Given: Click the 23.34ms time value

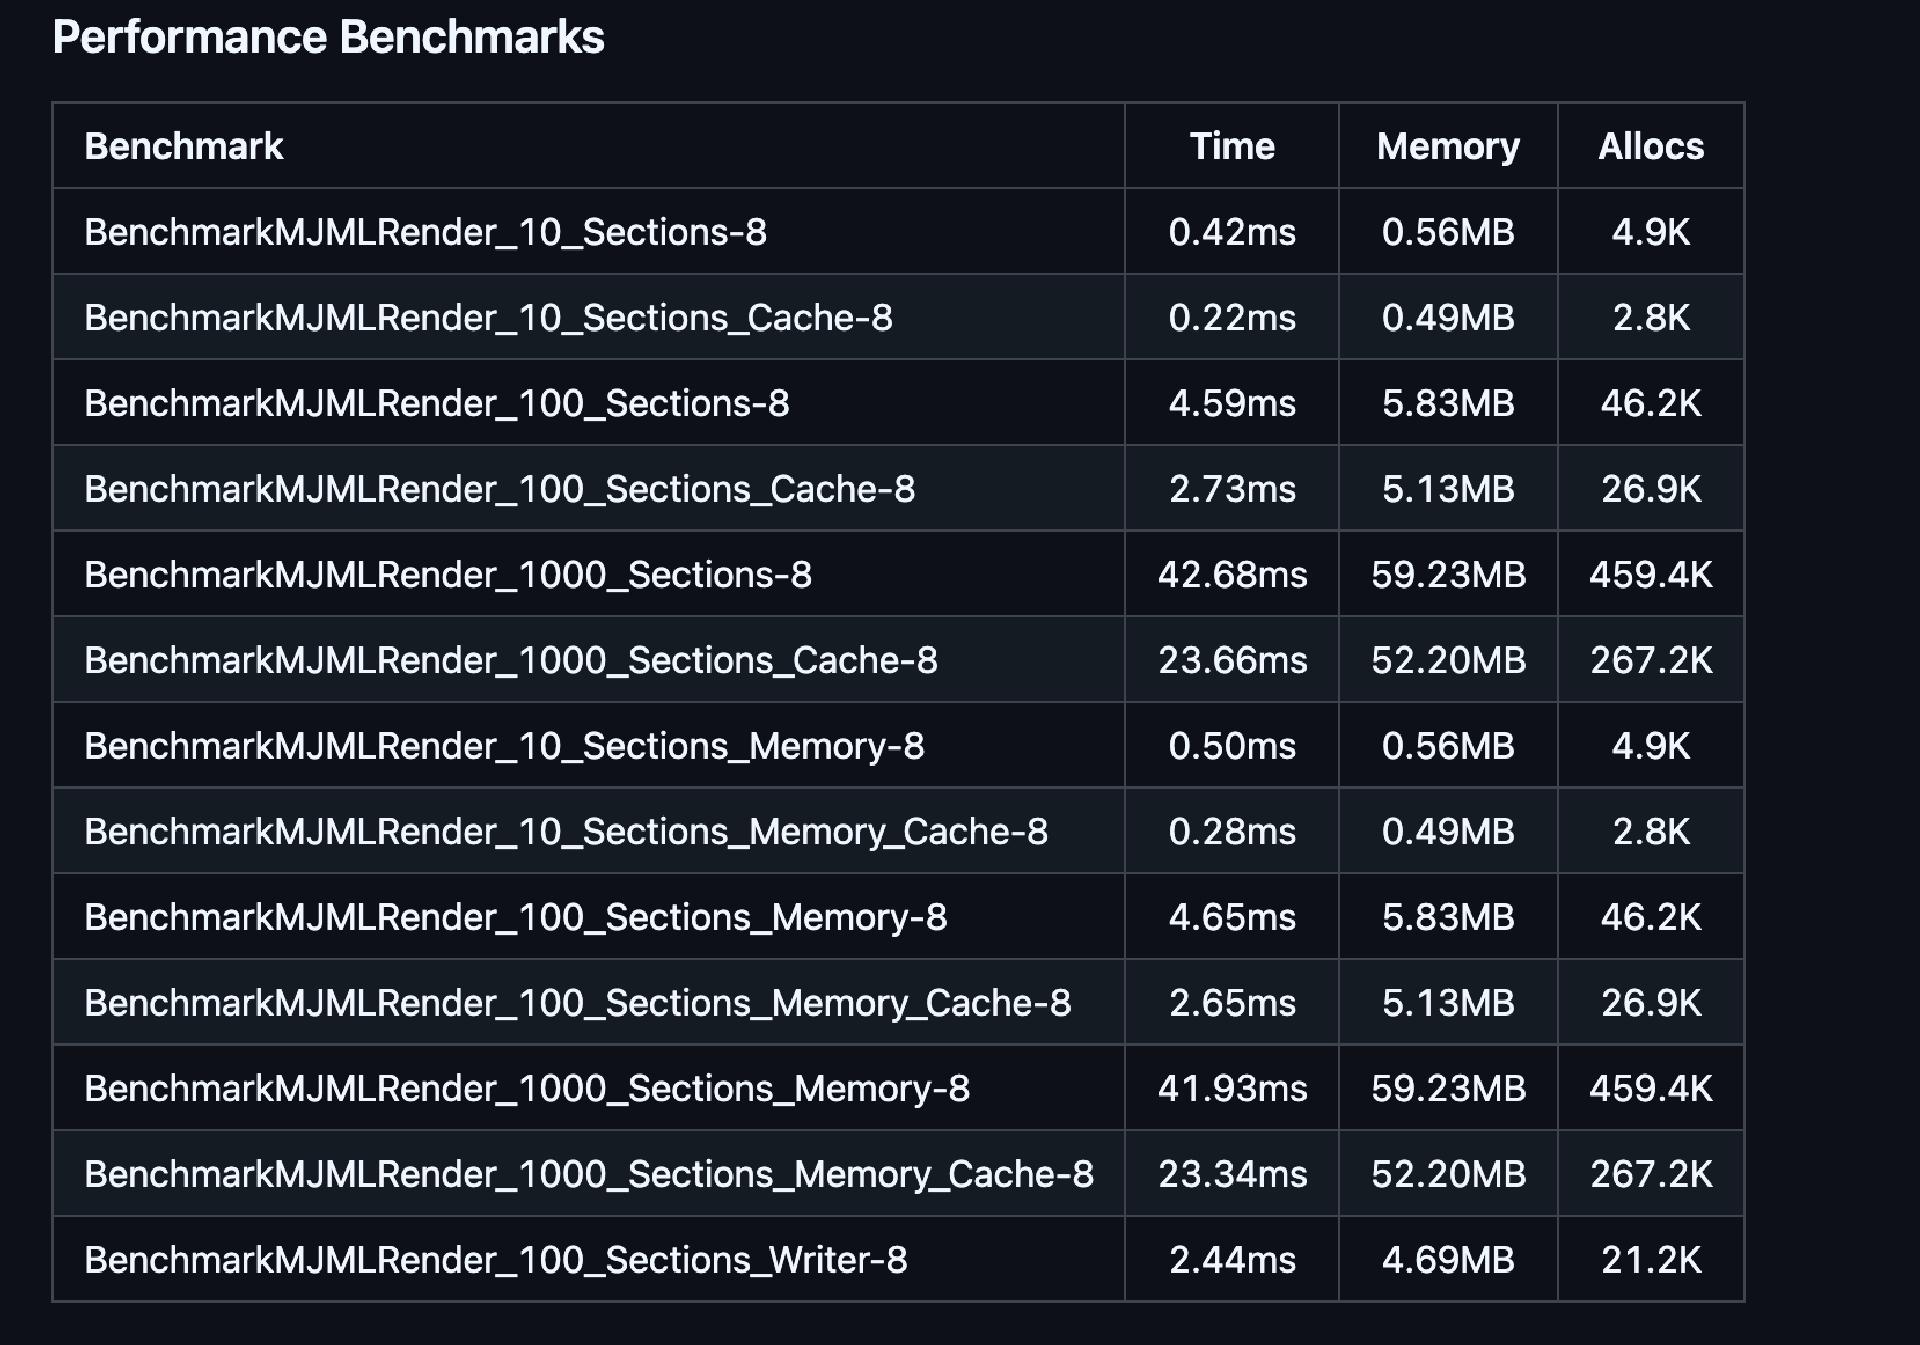Looking at the screenshot, I should (x=1232, y=1174).
